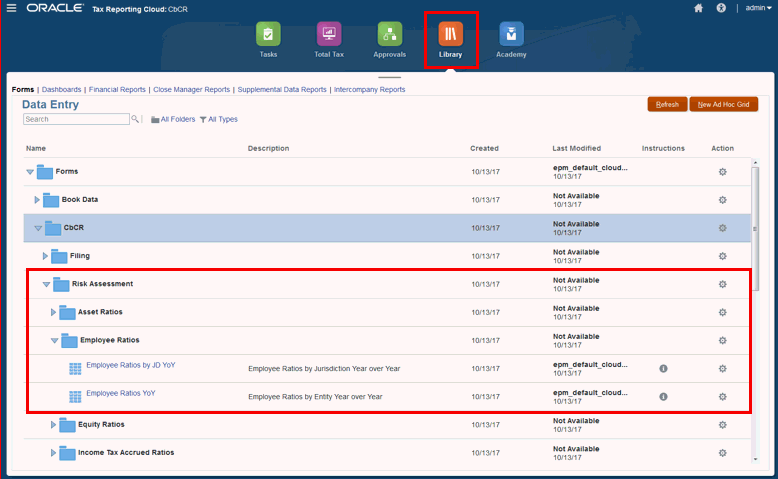Click the New Ad Hoc Grid button
The height and width of the screenshot is (479, 778).
tap(723, 104)
